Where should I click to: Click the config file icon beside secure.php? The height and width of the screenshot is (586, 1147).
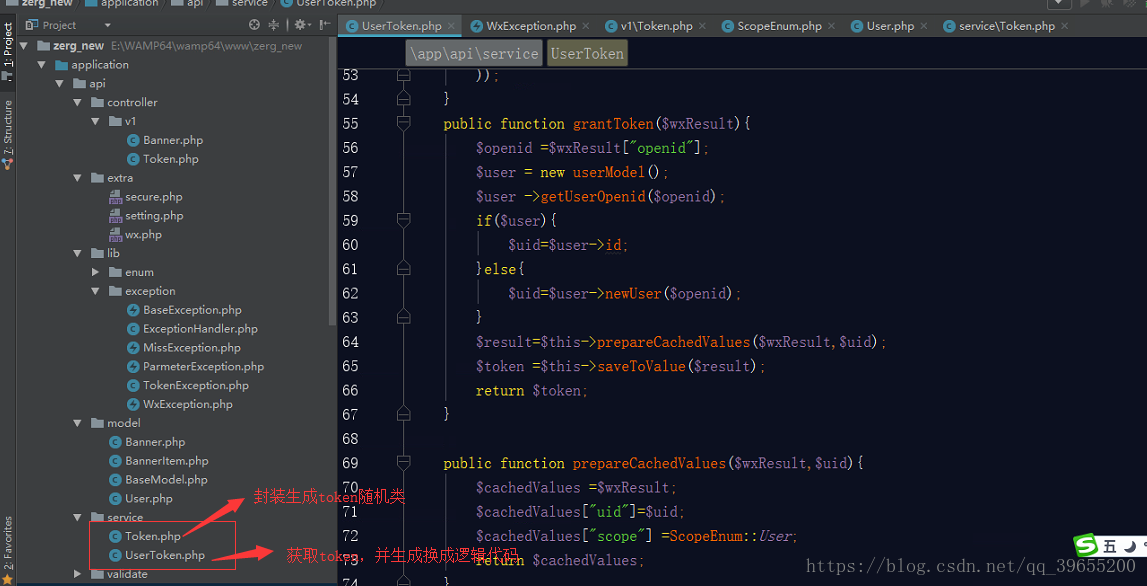click(x=115, y=197)
